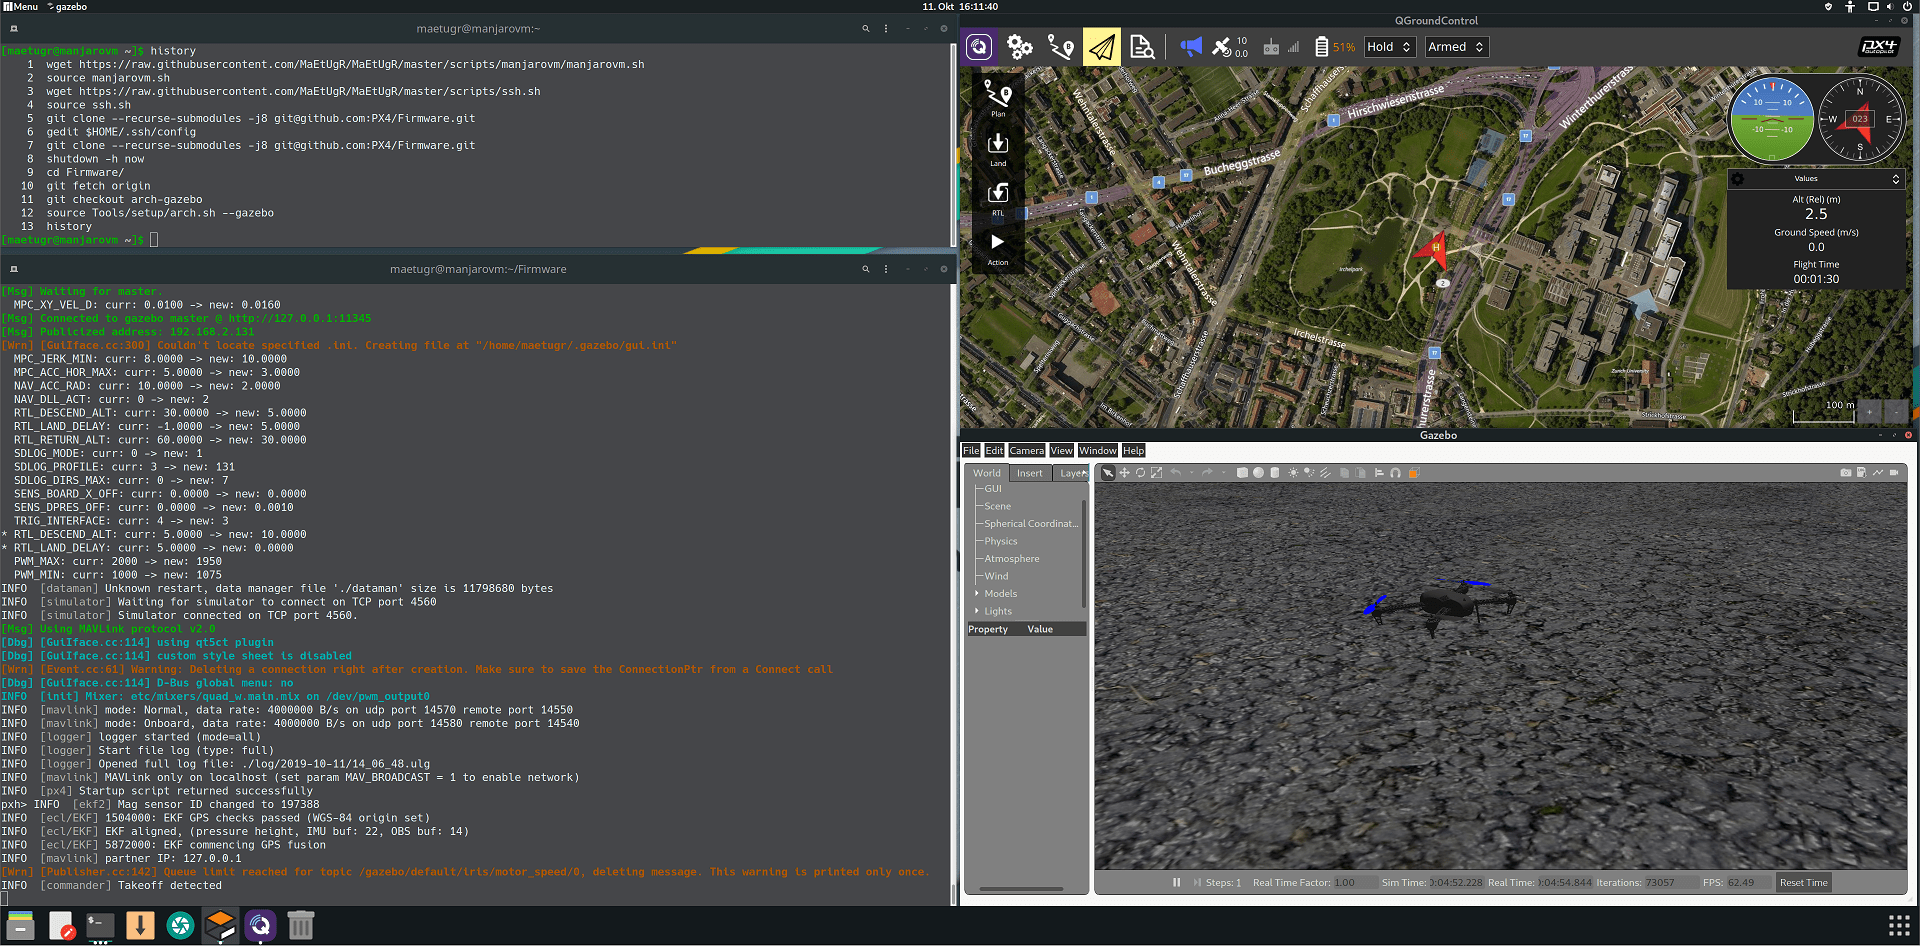Click the GPS satellite status icon
Image resolution: width=1920 pixels, height=946 pixels.
pyautogui.click(x=1222, y=47)
